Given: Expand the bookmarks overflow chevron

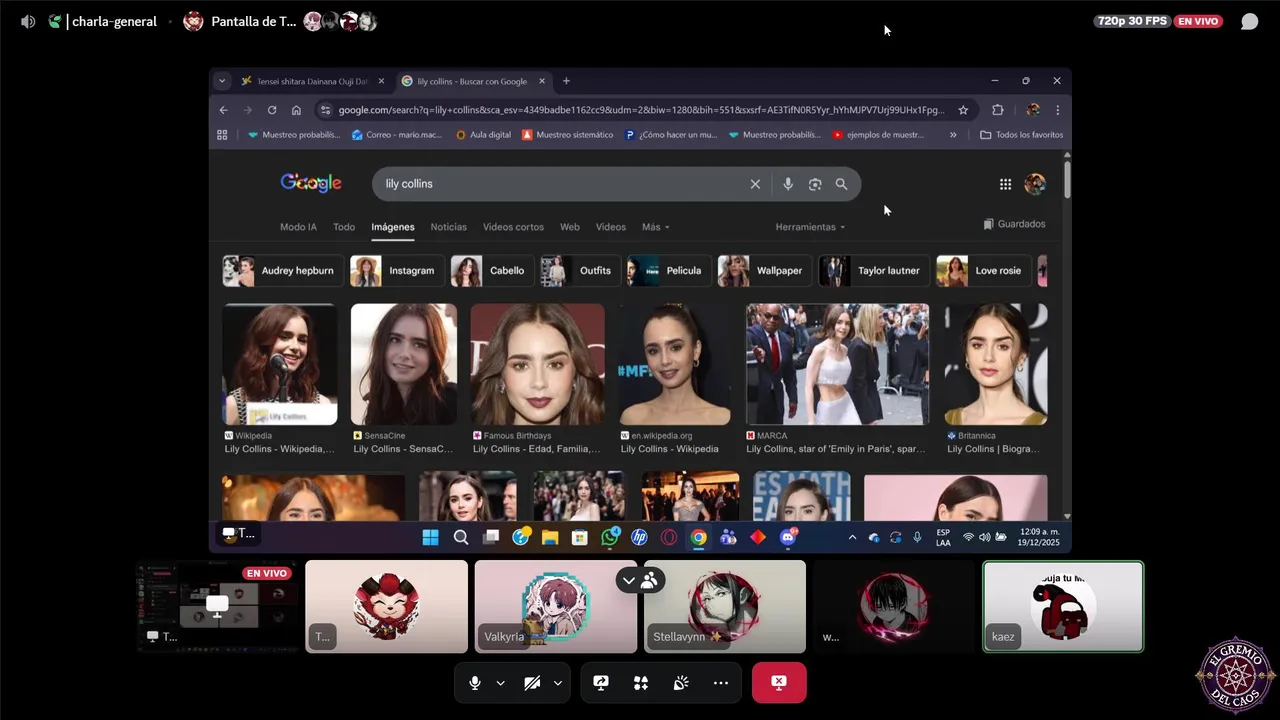Looking at the screenshot, I should (x=953, y=135).
